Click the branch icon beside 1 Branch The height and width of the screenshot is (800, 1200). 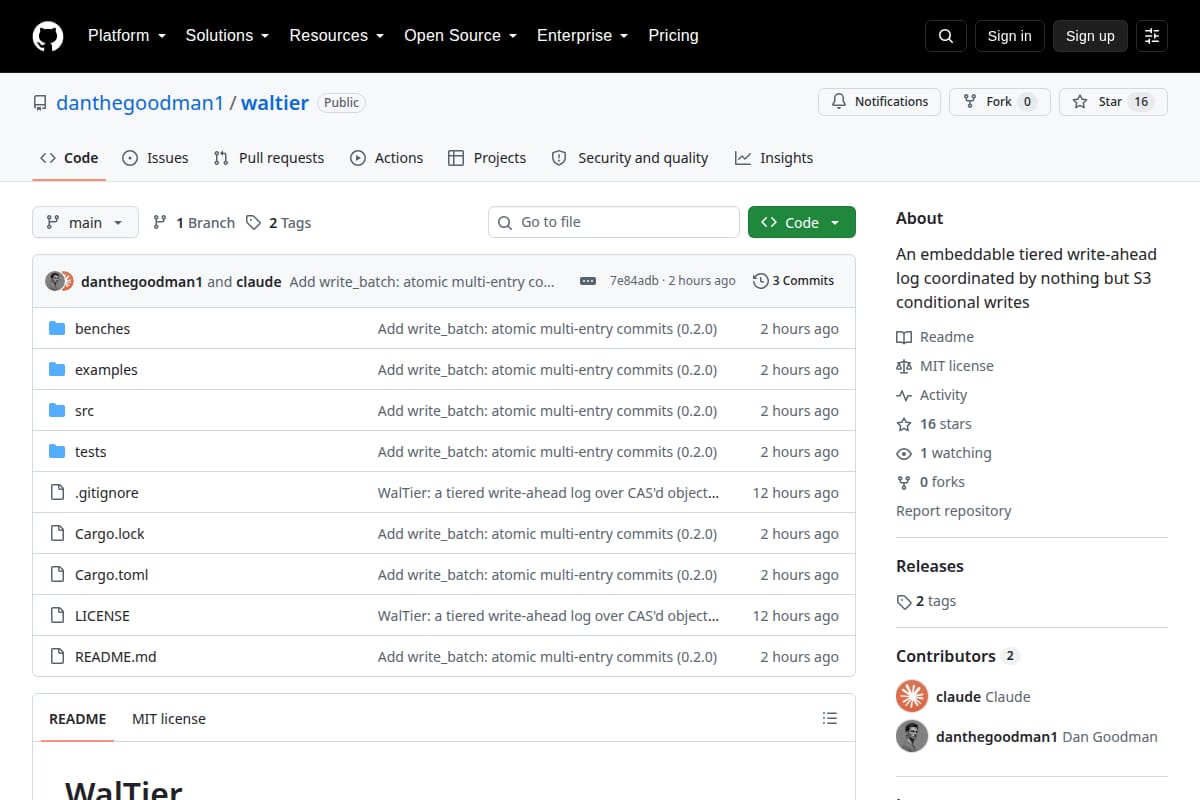pos(160,223)
